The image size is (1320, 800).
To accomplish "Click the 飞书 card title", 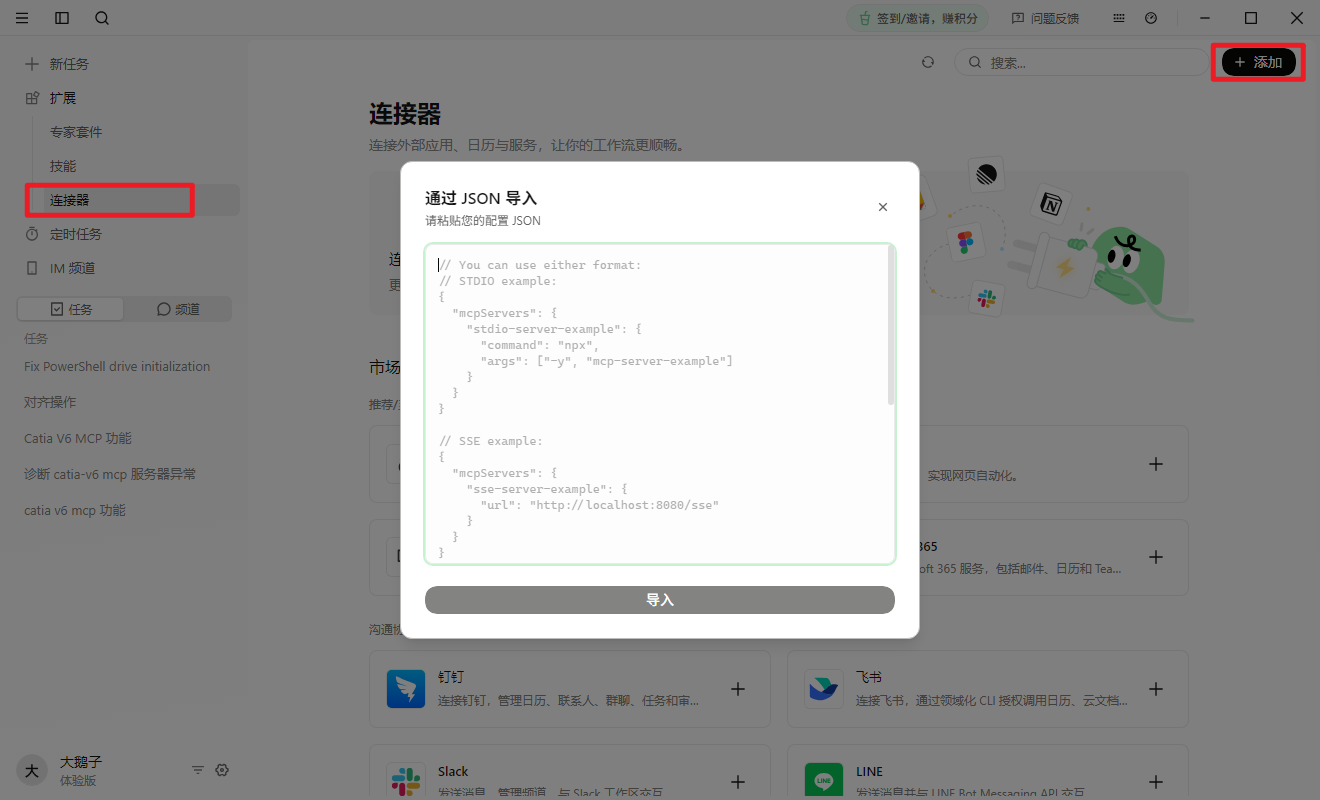I will (869, 678).
